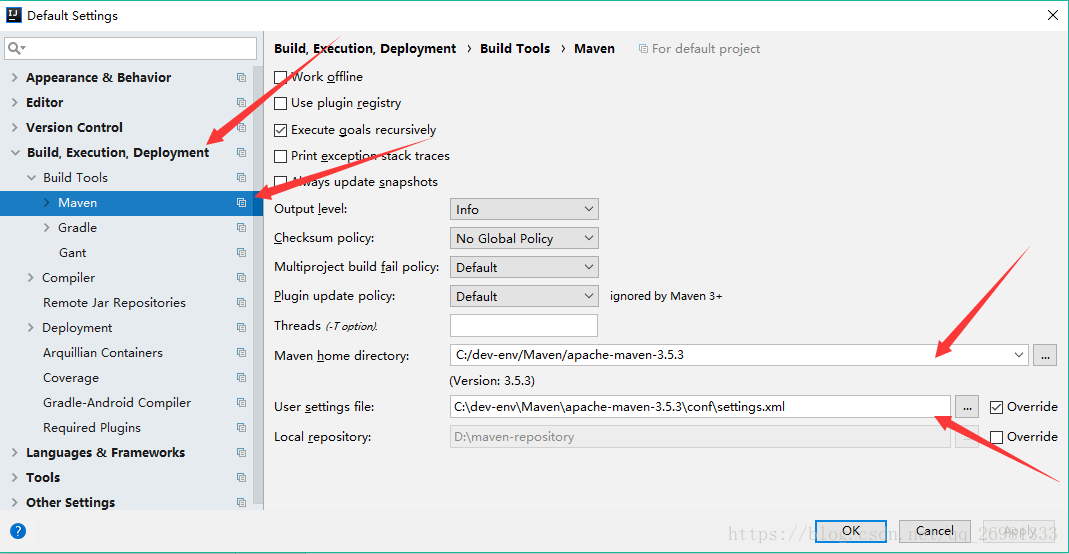Expand the Gradle subtree arrow
The image size is (1069, 554).
[x=46, y=228]
